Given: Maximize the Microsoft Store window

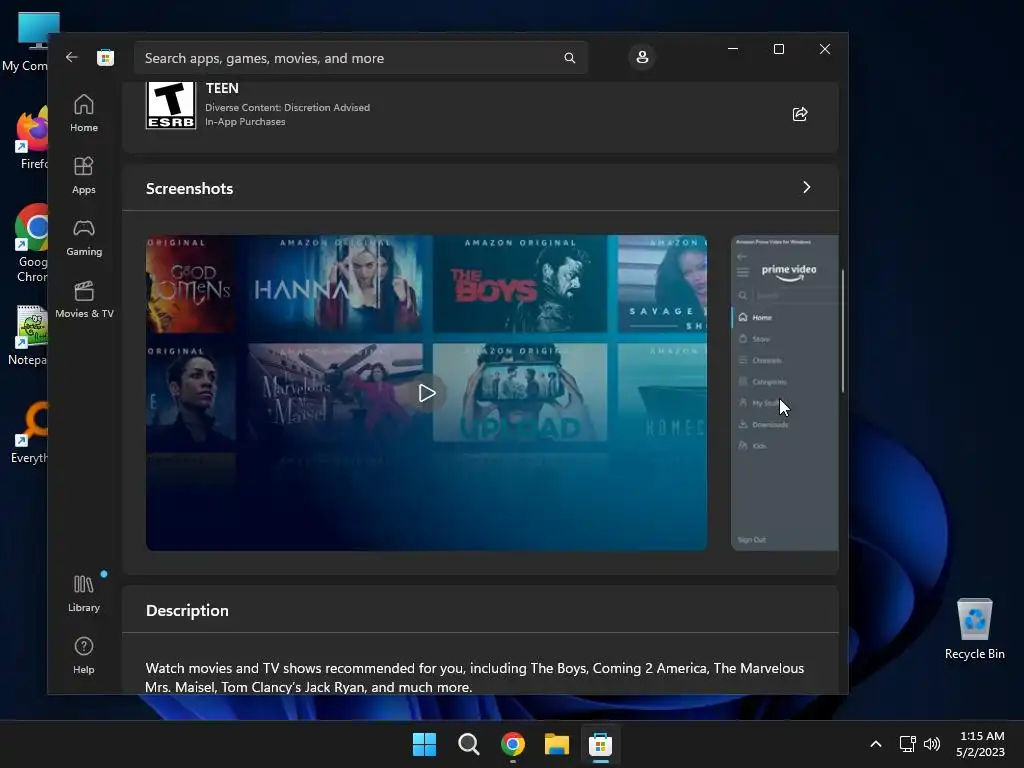Looking at the screenshot, I should pyautogui.click(x=778, y=49).
